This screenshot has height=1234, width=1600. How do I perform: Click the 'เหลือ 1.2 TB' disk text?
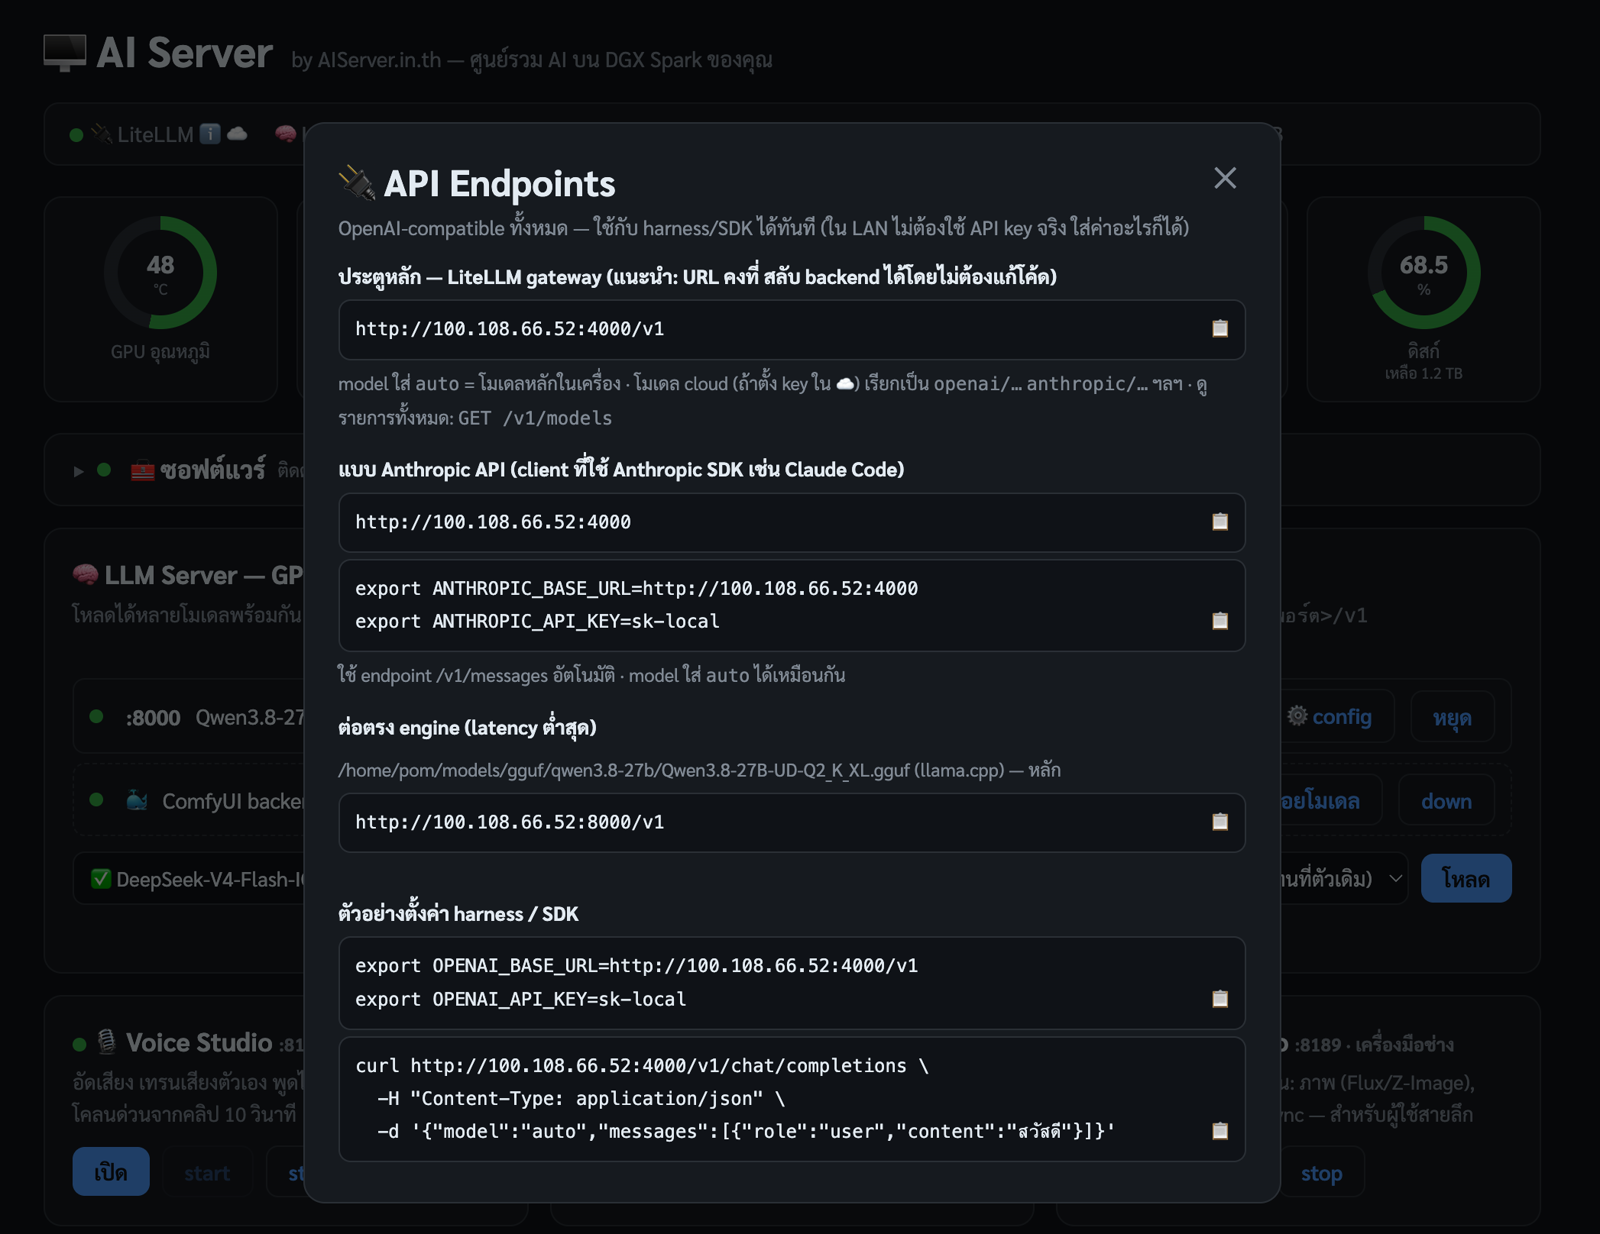click(1423, 373)
